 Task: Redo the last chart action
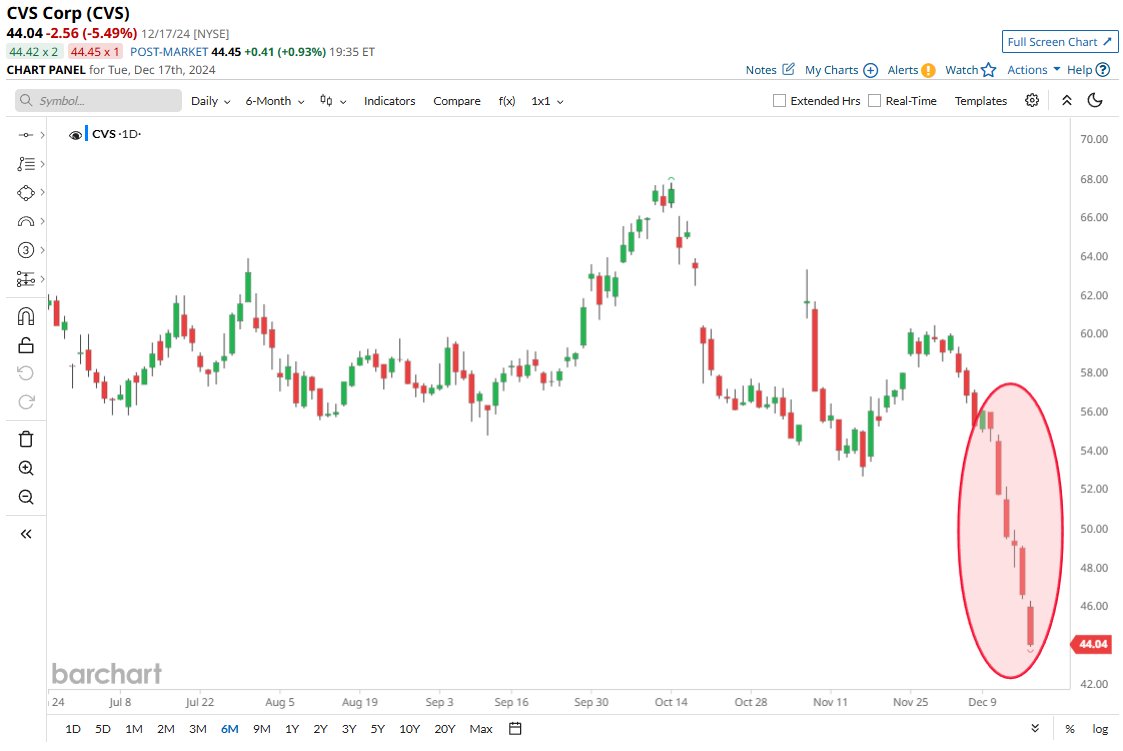pyautogui.click(x=26, y=402)
